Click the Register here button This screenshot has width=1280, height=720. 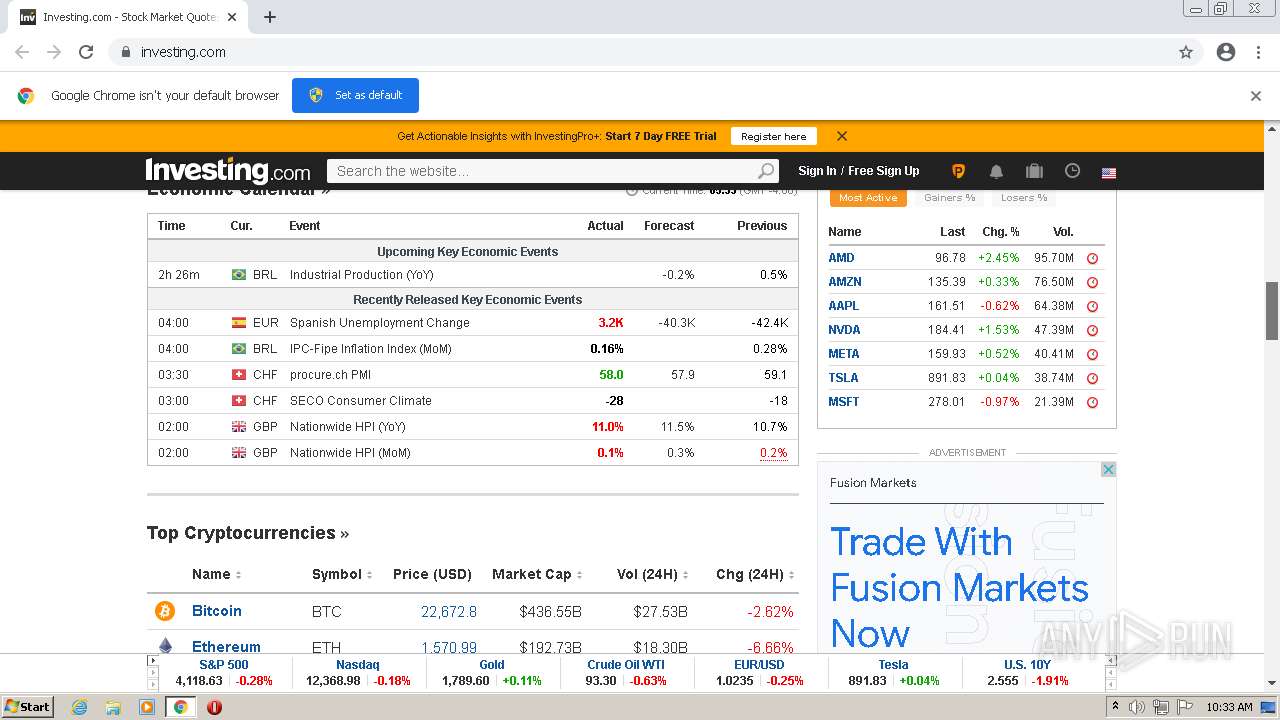(774, 136)
